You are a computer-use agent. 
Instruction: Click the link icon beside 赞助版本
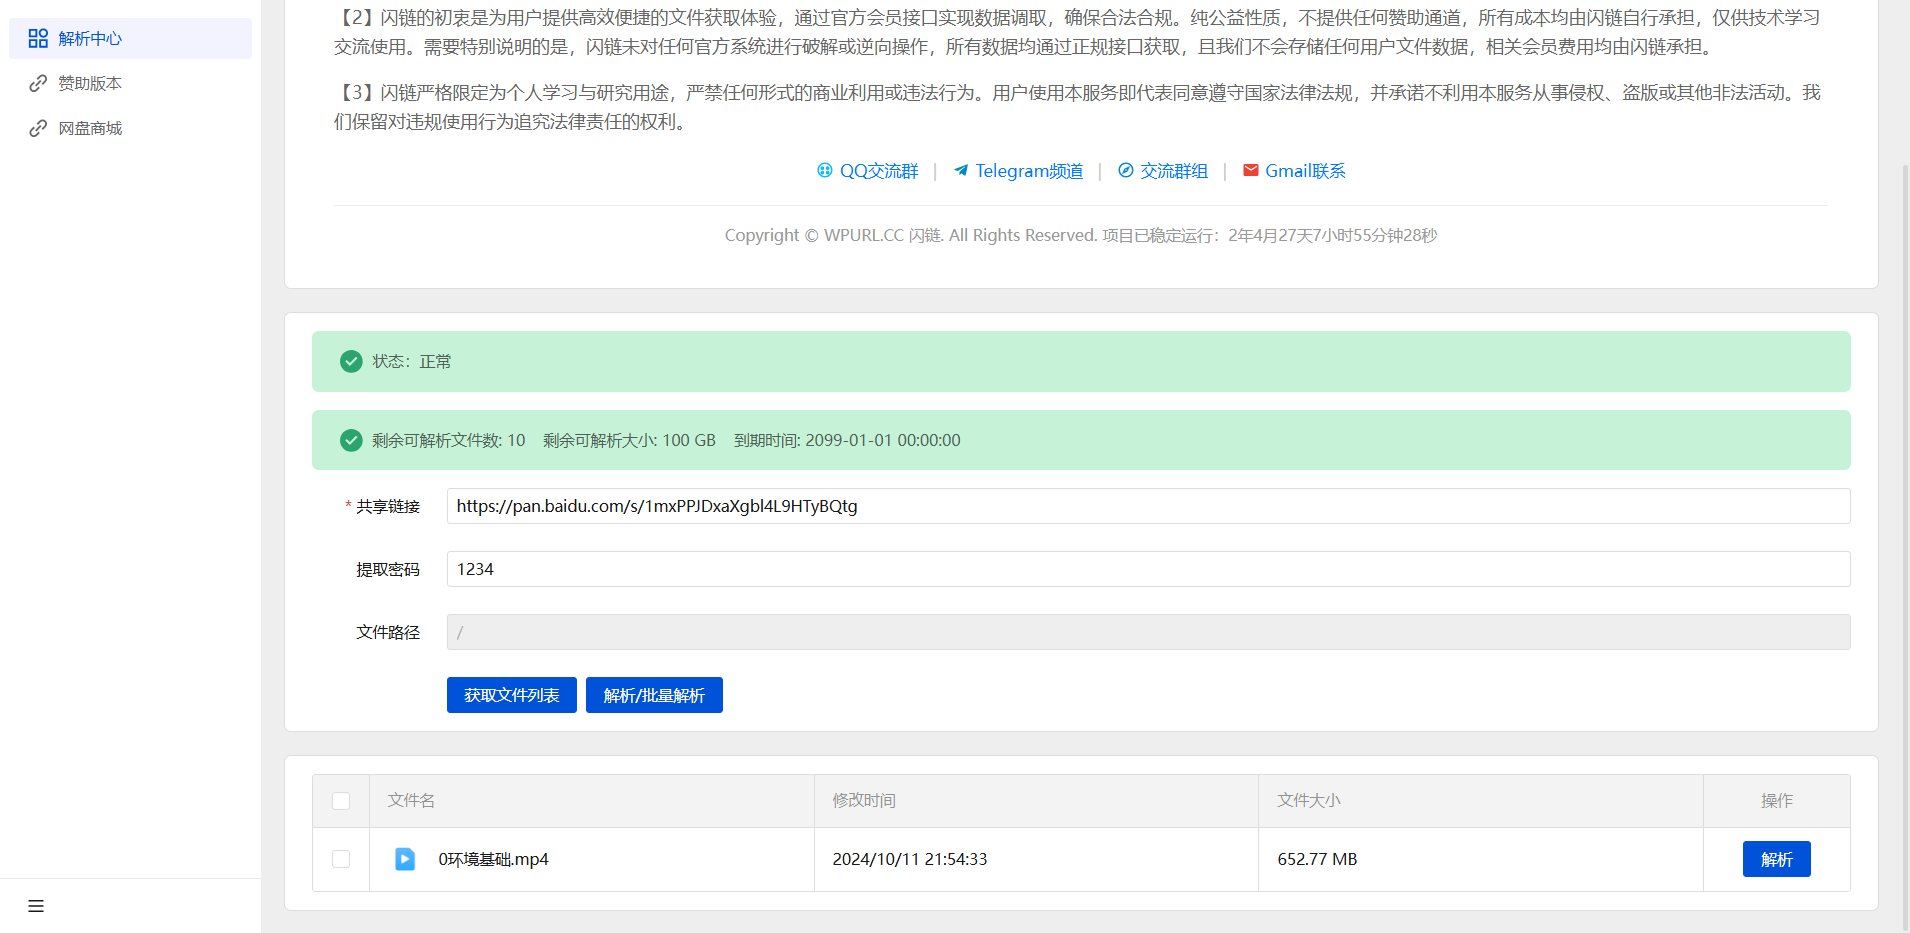(x=38, y=83)
